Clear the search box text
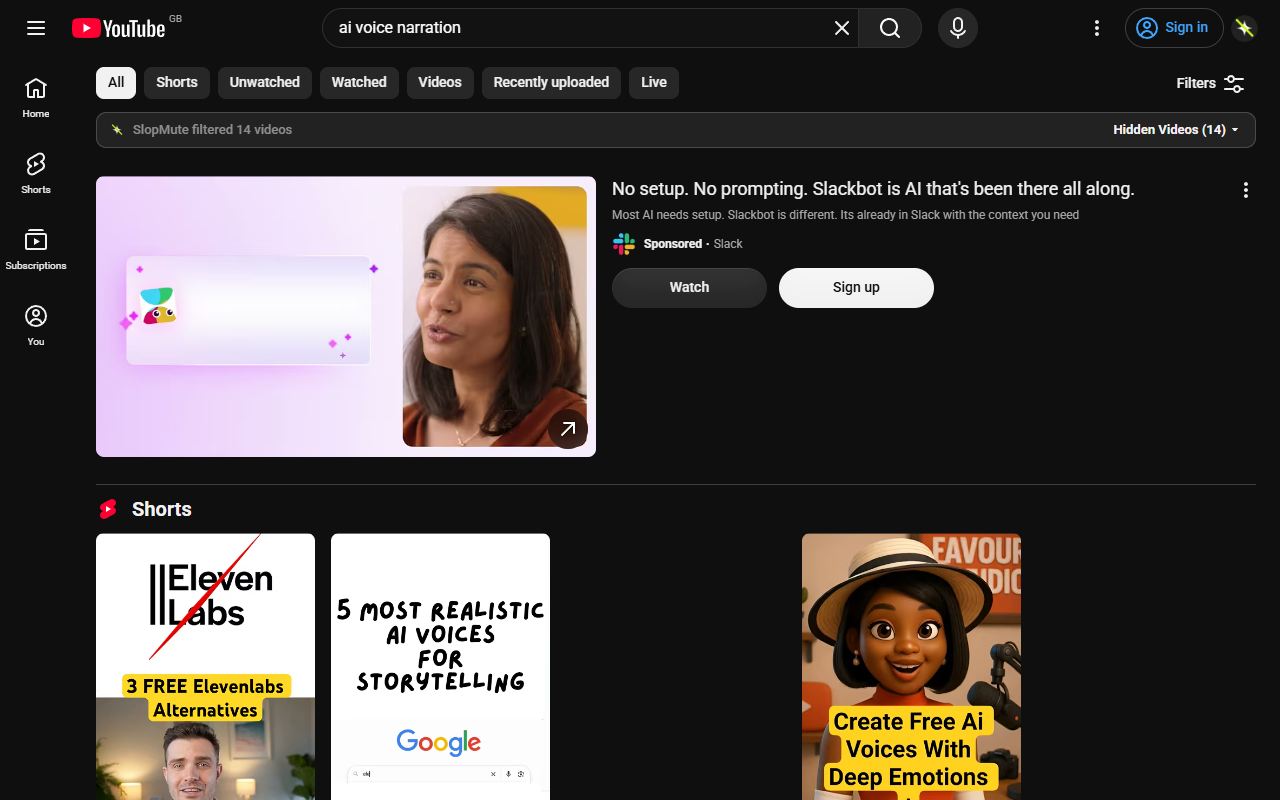This screenshot has height=800, width=1280. coord(842,28)
